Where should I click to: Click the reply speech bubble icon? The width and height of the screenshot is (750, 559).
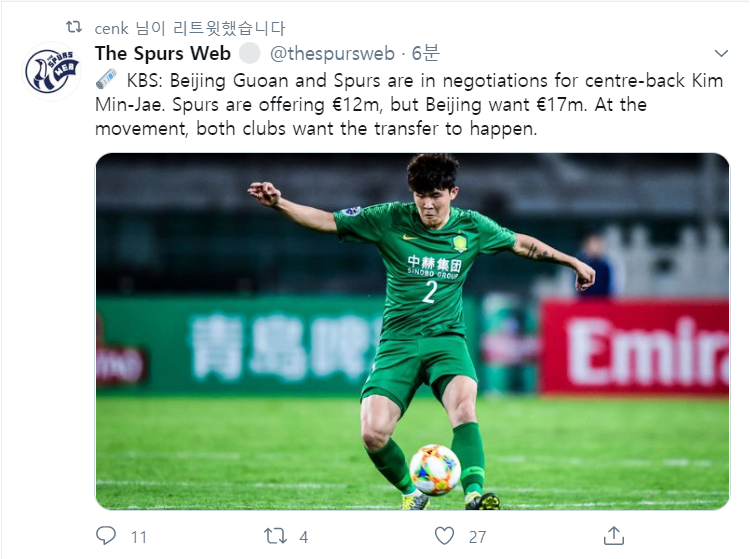point(106,536)
